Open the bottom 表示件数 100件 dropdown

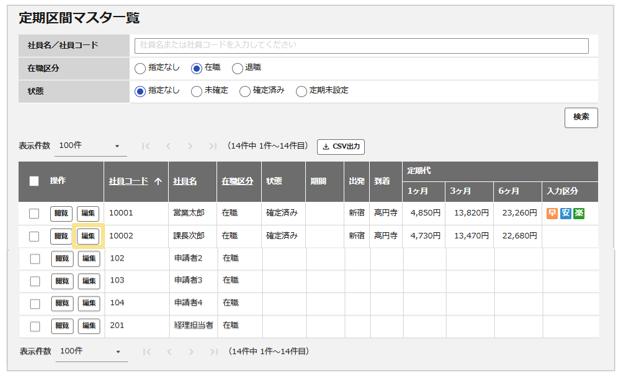(x=91, y=352)
